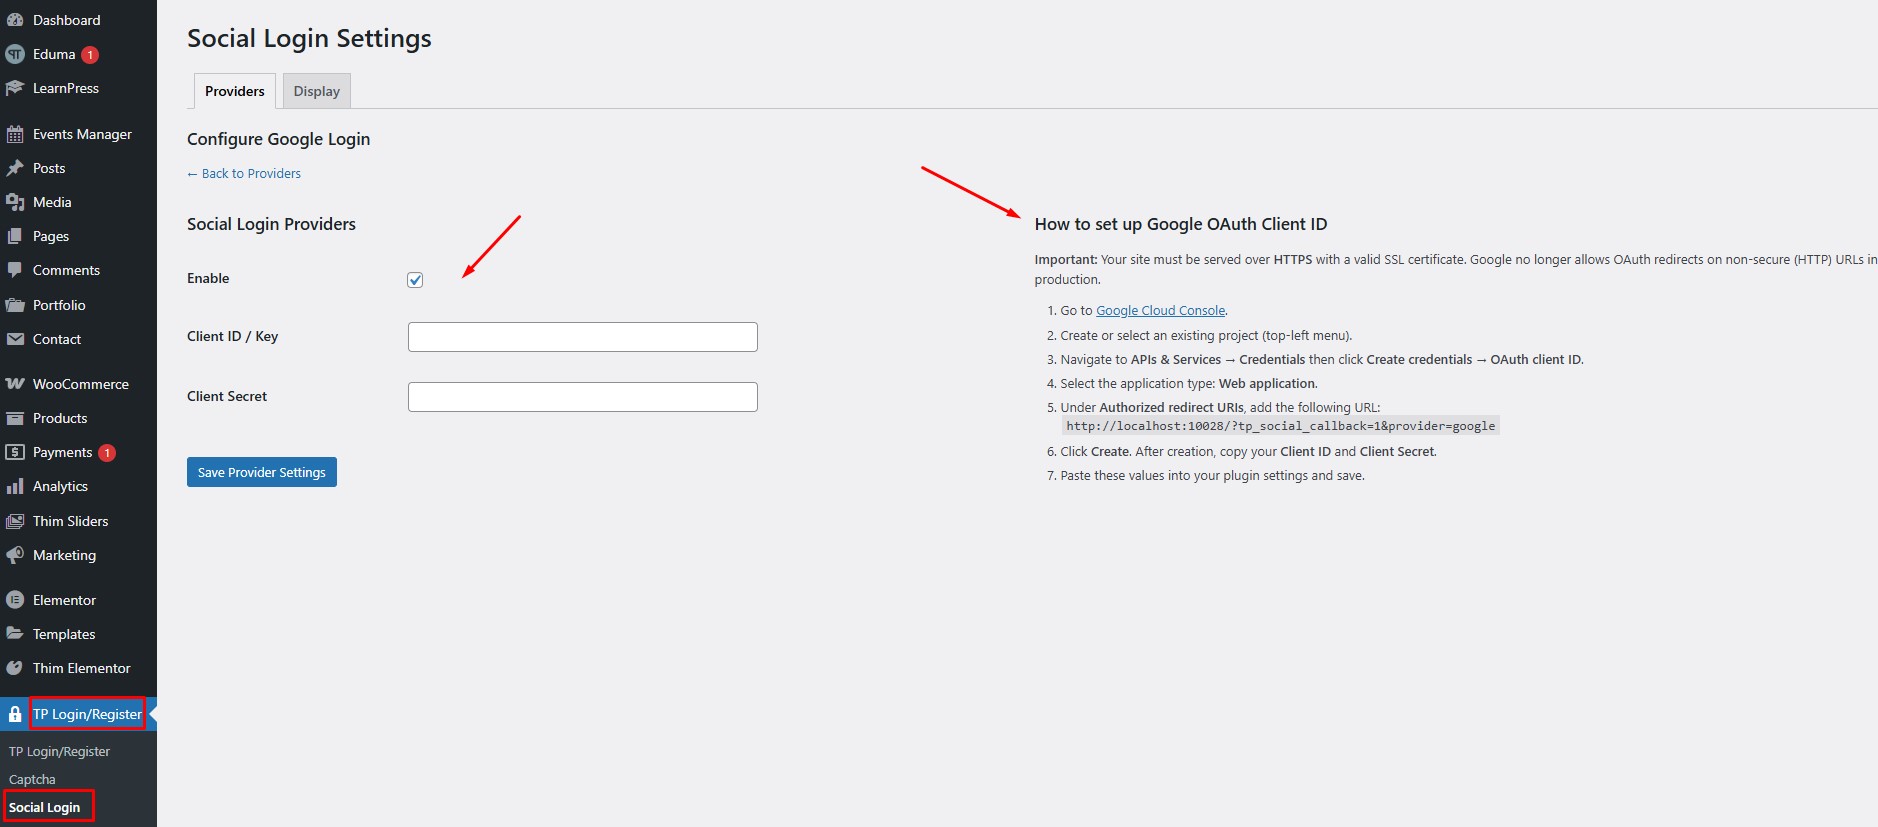Click the Events Manager calendar icon
This screenshot has width=1878, height=827.
coord(15,134)
